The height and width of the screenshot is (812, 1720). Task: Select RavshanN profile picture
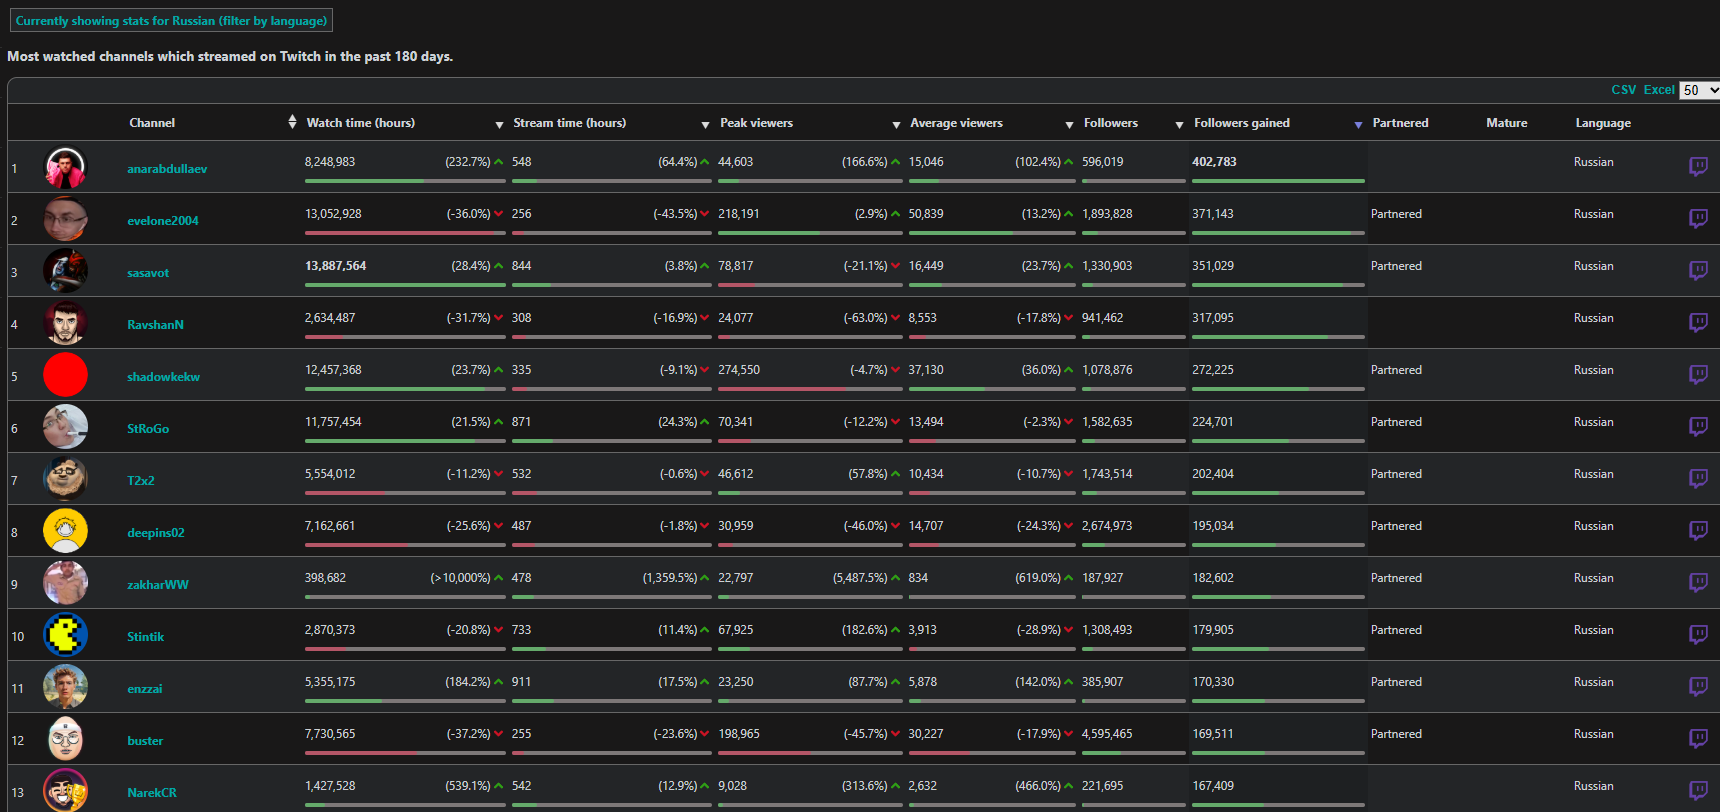coord(65,323)
